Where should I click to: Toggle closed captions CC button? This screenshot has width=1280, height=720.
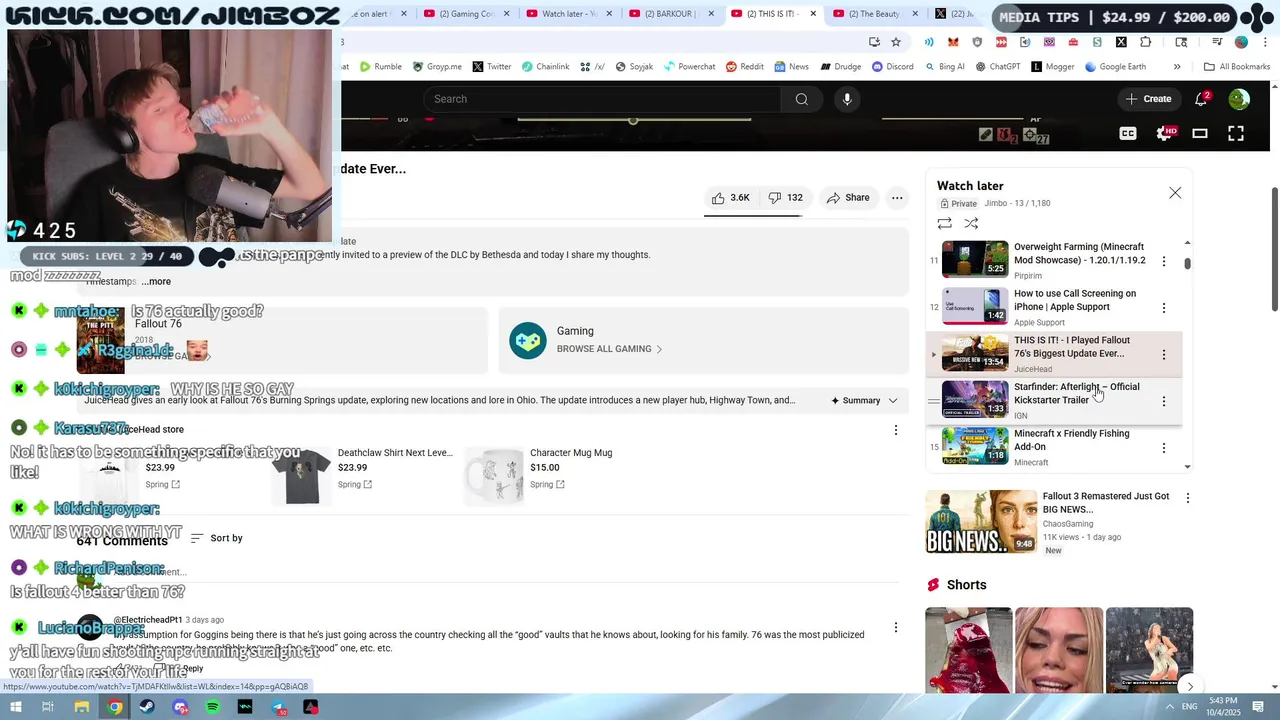tap(1128, 133)
